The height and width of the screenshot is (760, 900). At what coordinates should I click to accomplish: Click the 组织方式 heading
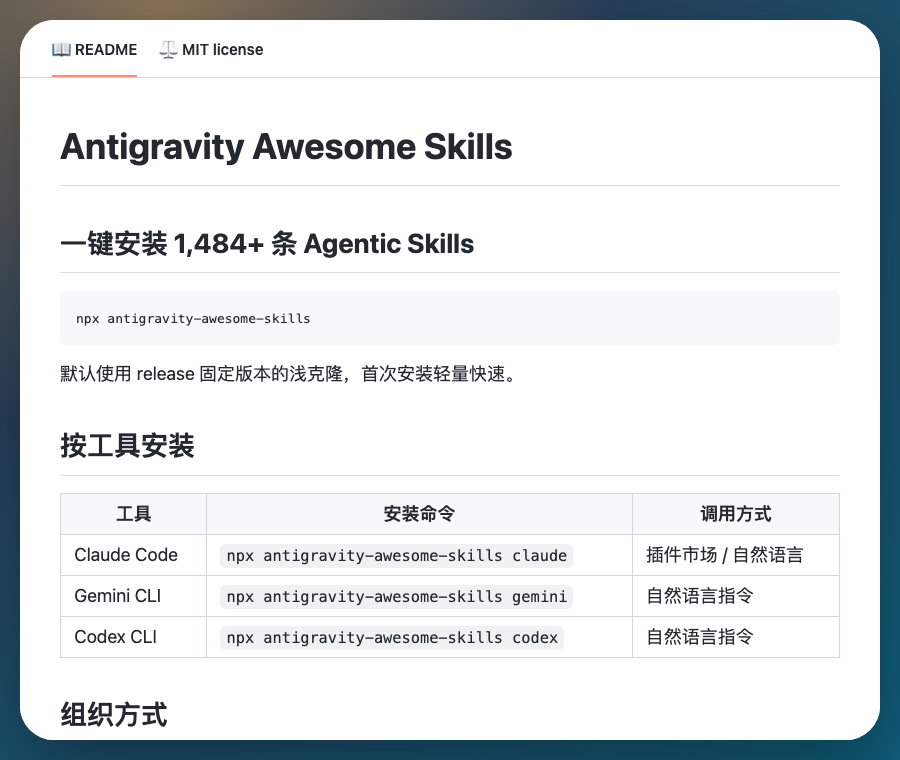114,715
